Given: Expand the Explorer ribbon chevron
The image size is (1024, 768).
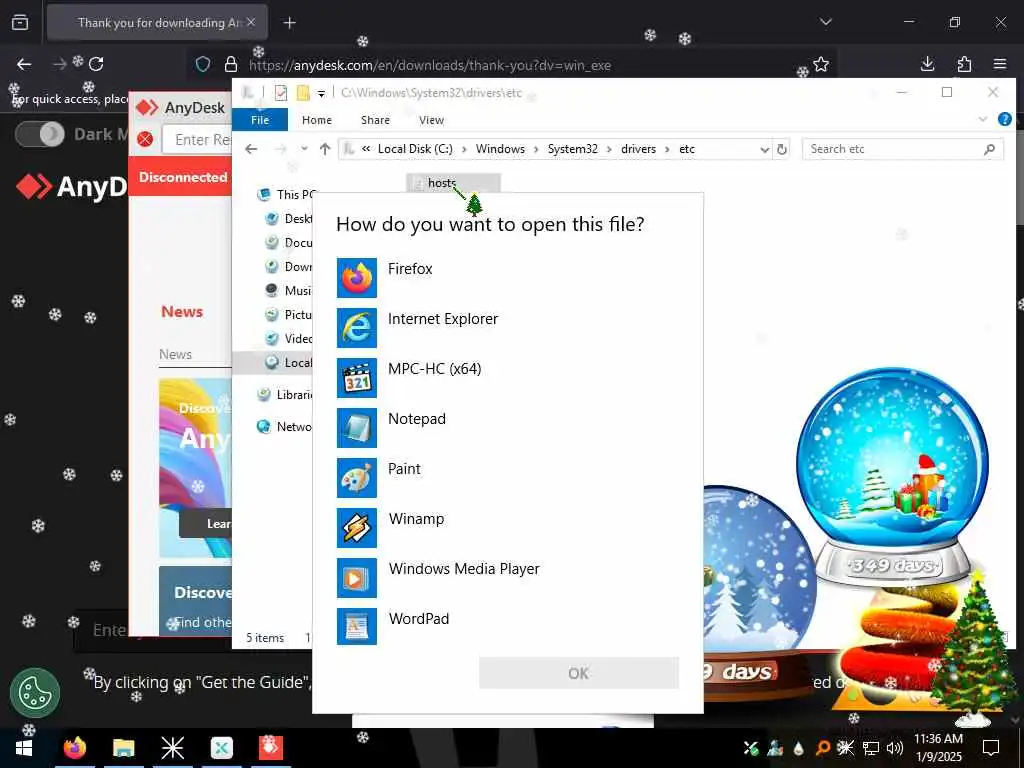Looking at the screenshot, I should pyautogui.click(x=983, y=119).
